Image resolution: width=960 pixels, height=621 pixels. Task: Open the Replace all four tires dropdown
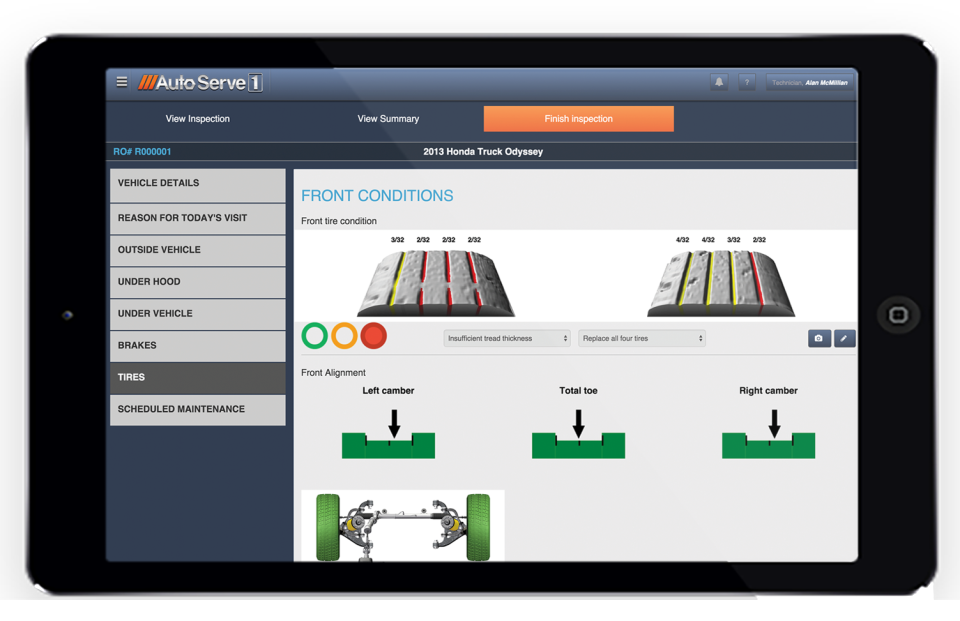click(x=641, y=338)
